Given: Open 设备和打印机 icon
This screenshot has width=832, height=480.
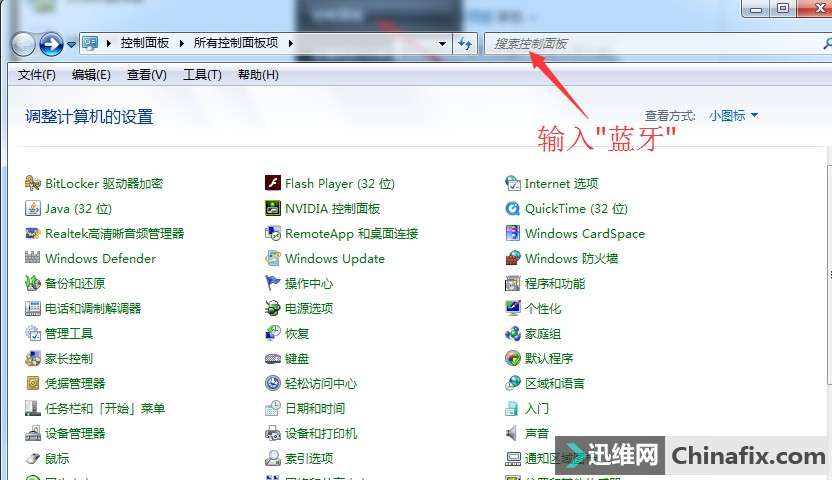Looking at the screenshot, I should click(x=273, y=433).
